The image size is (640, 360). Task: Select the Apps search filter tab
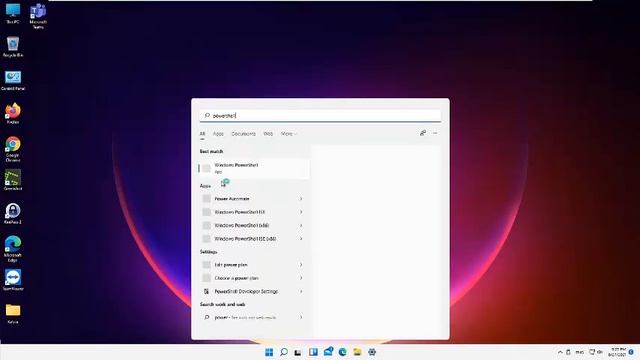[218, 134]
